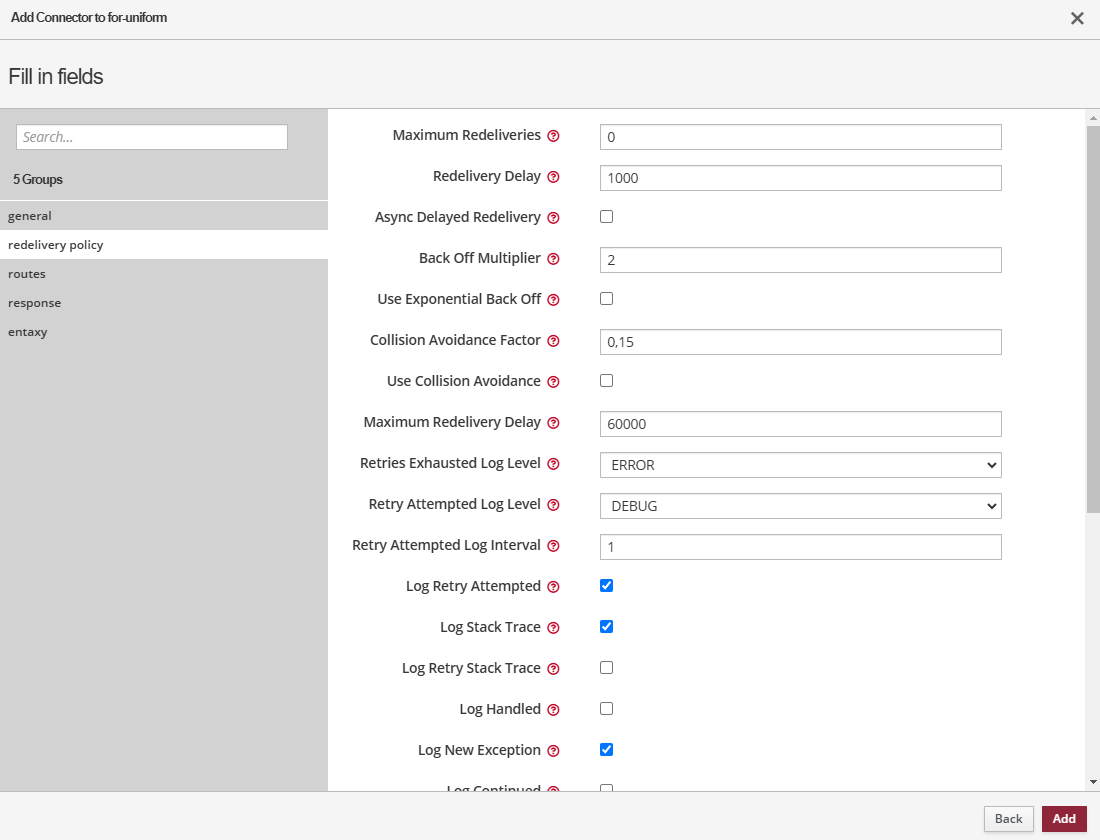Click help icon beside Redelivery Delay
1100x840 pixels.
(553, 177)
